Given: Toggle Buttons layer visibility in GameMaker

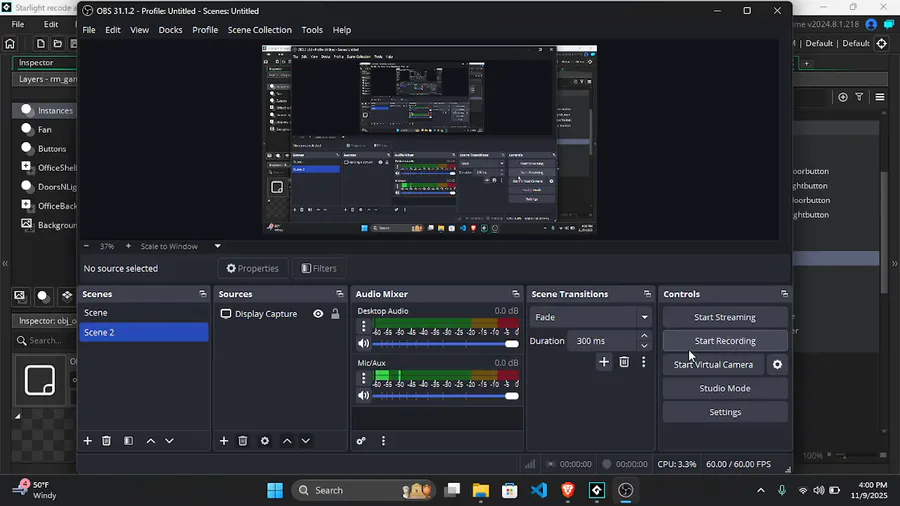Looking at the screenshot, I should point(26,147).
